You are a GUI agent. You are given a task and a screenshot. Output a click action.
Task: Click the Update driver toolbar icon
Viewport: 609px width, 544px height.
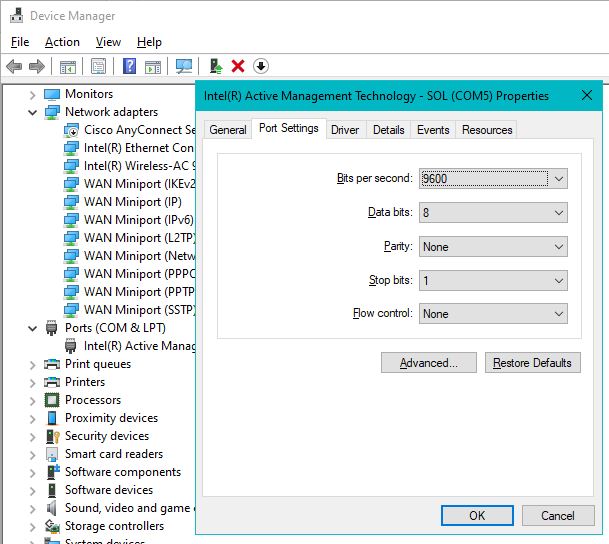coord(216,66)
